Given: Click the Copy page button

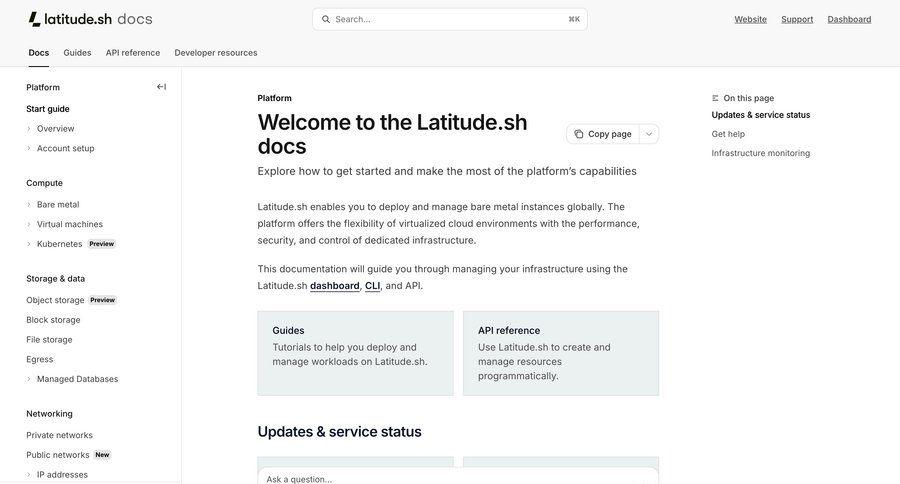Looking at the screenshot, I should [x=603, y=134].
